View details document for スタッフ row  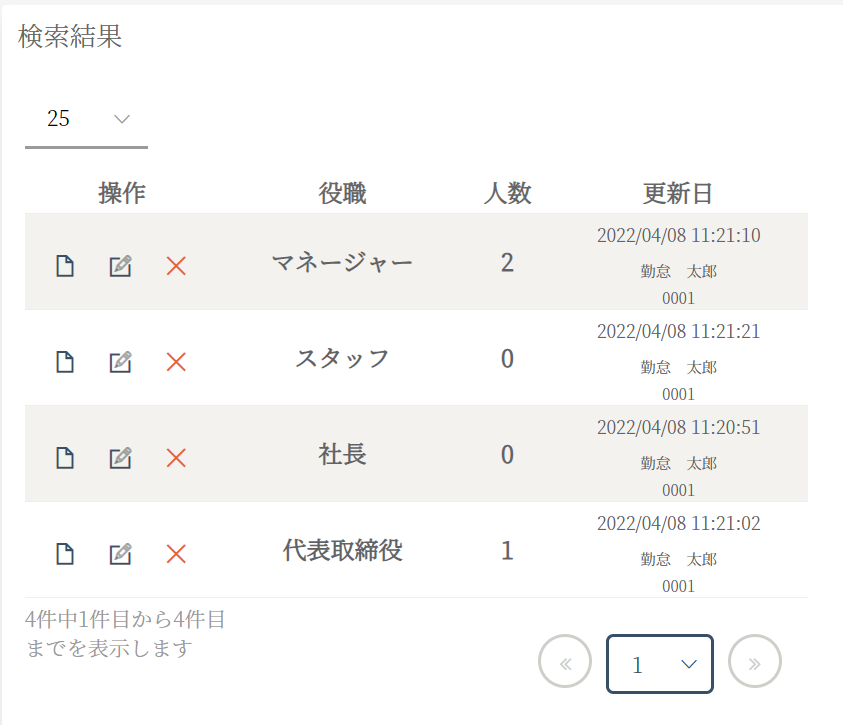point(65,362)
